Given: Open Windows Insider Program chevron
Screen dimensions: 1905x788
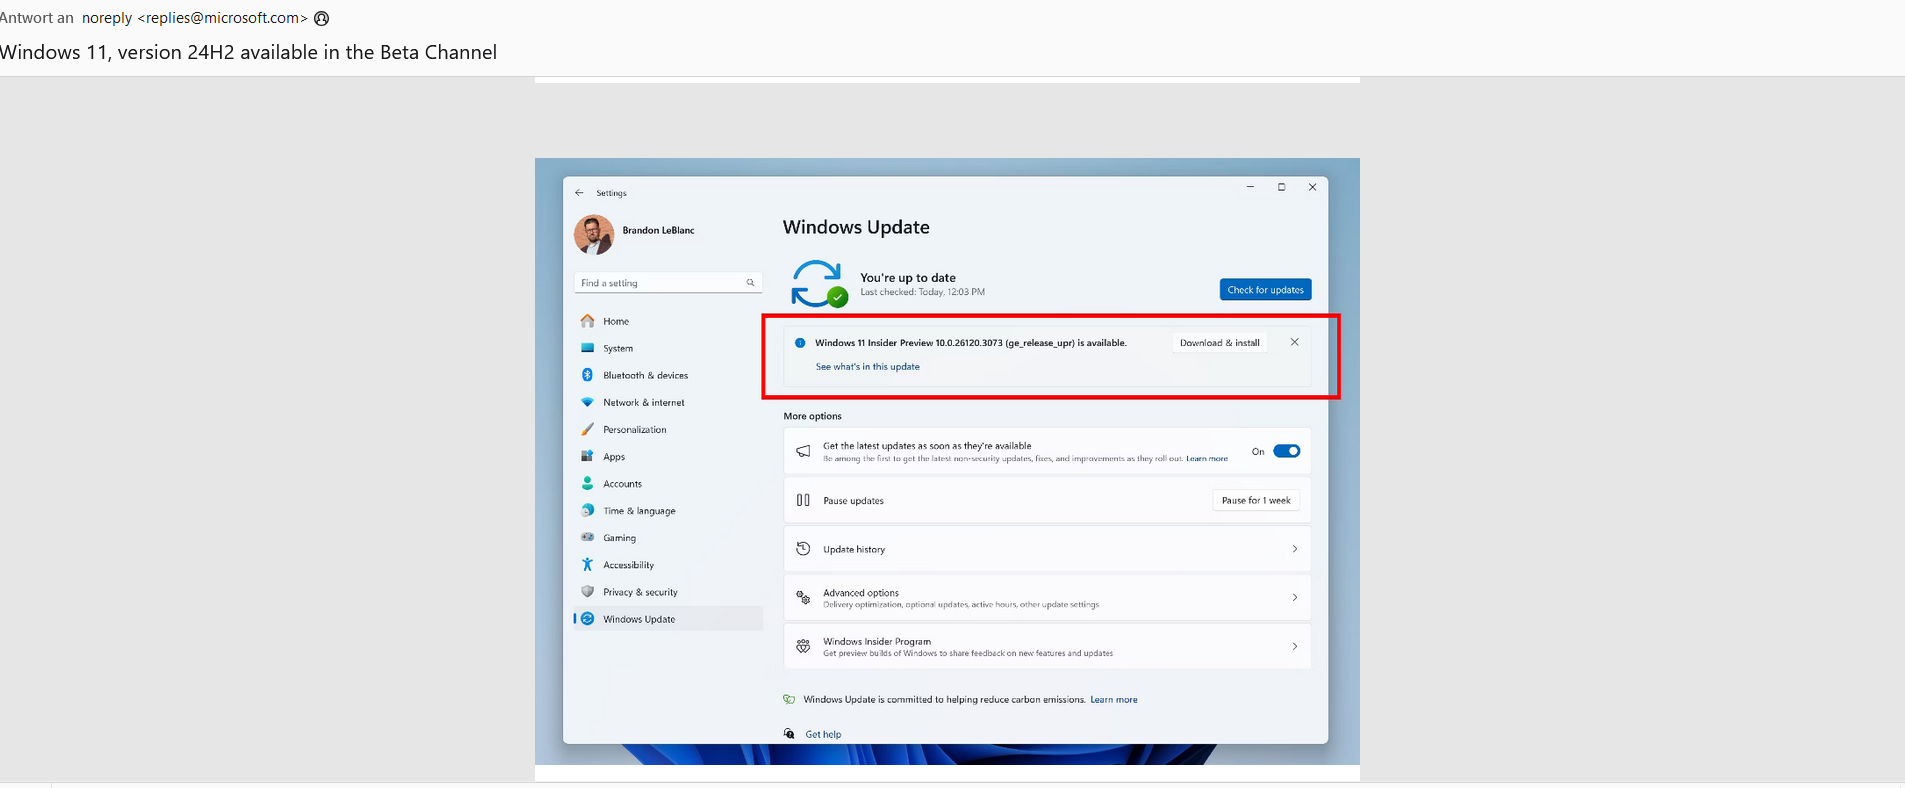Looking at the screenshot, I should coord(1295,647).
